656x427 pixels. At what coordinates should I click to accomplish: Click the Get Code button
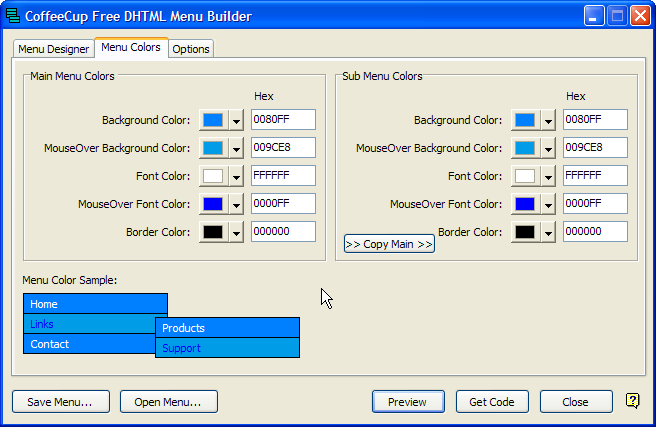[492, 402]
